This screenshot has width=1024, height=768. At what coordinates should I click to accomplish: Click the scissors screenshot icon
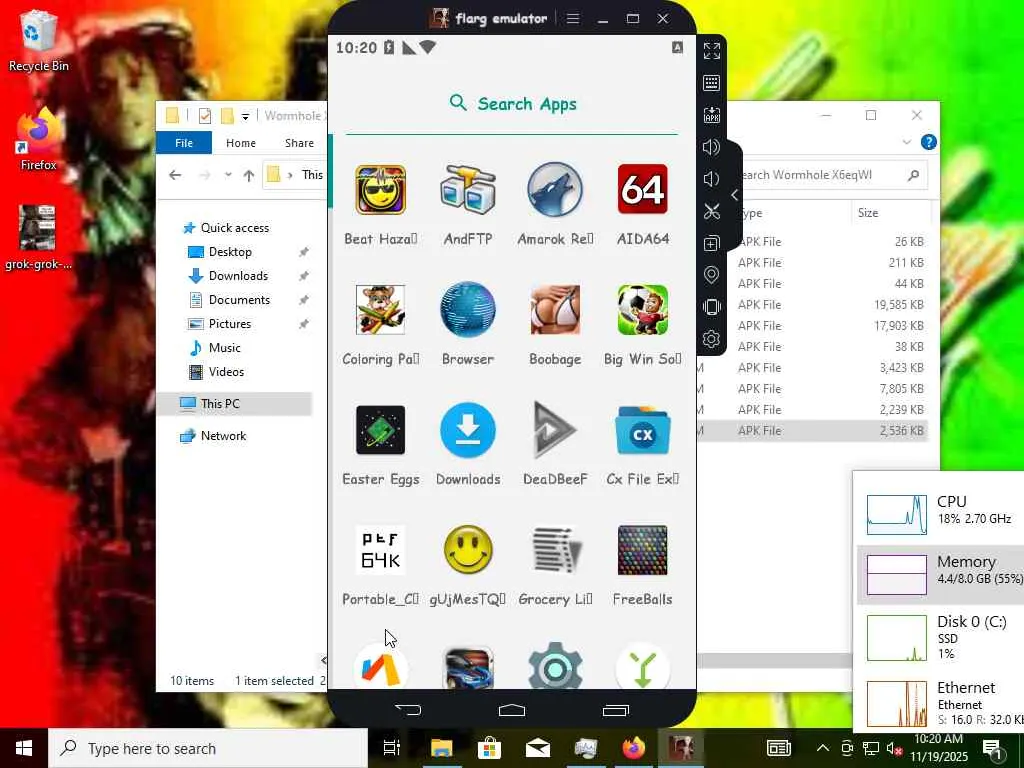point(712,211)
